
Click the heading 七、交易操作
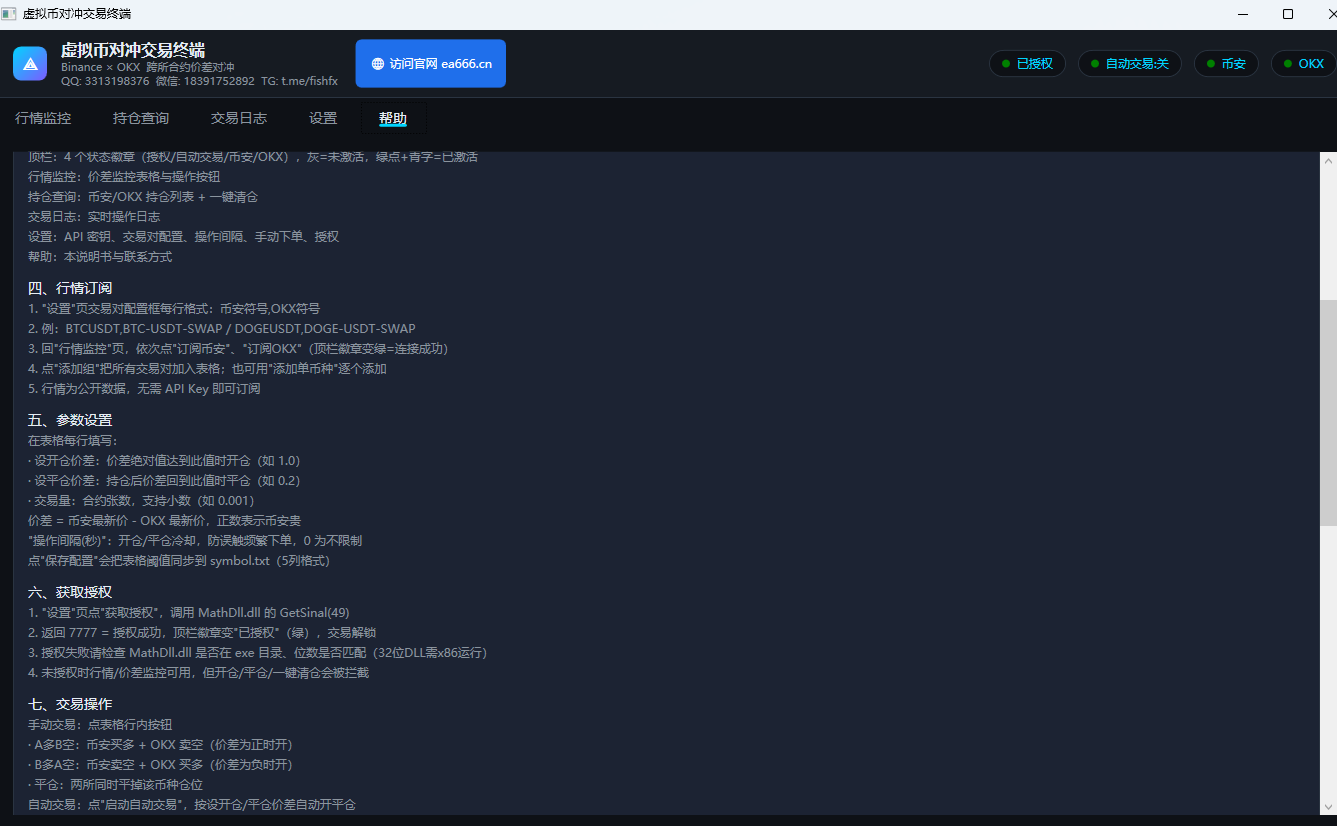[70, 704]
